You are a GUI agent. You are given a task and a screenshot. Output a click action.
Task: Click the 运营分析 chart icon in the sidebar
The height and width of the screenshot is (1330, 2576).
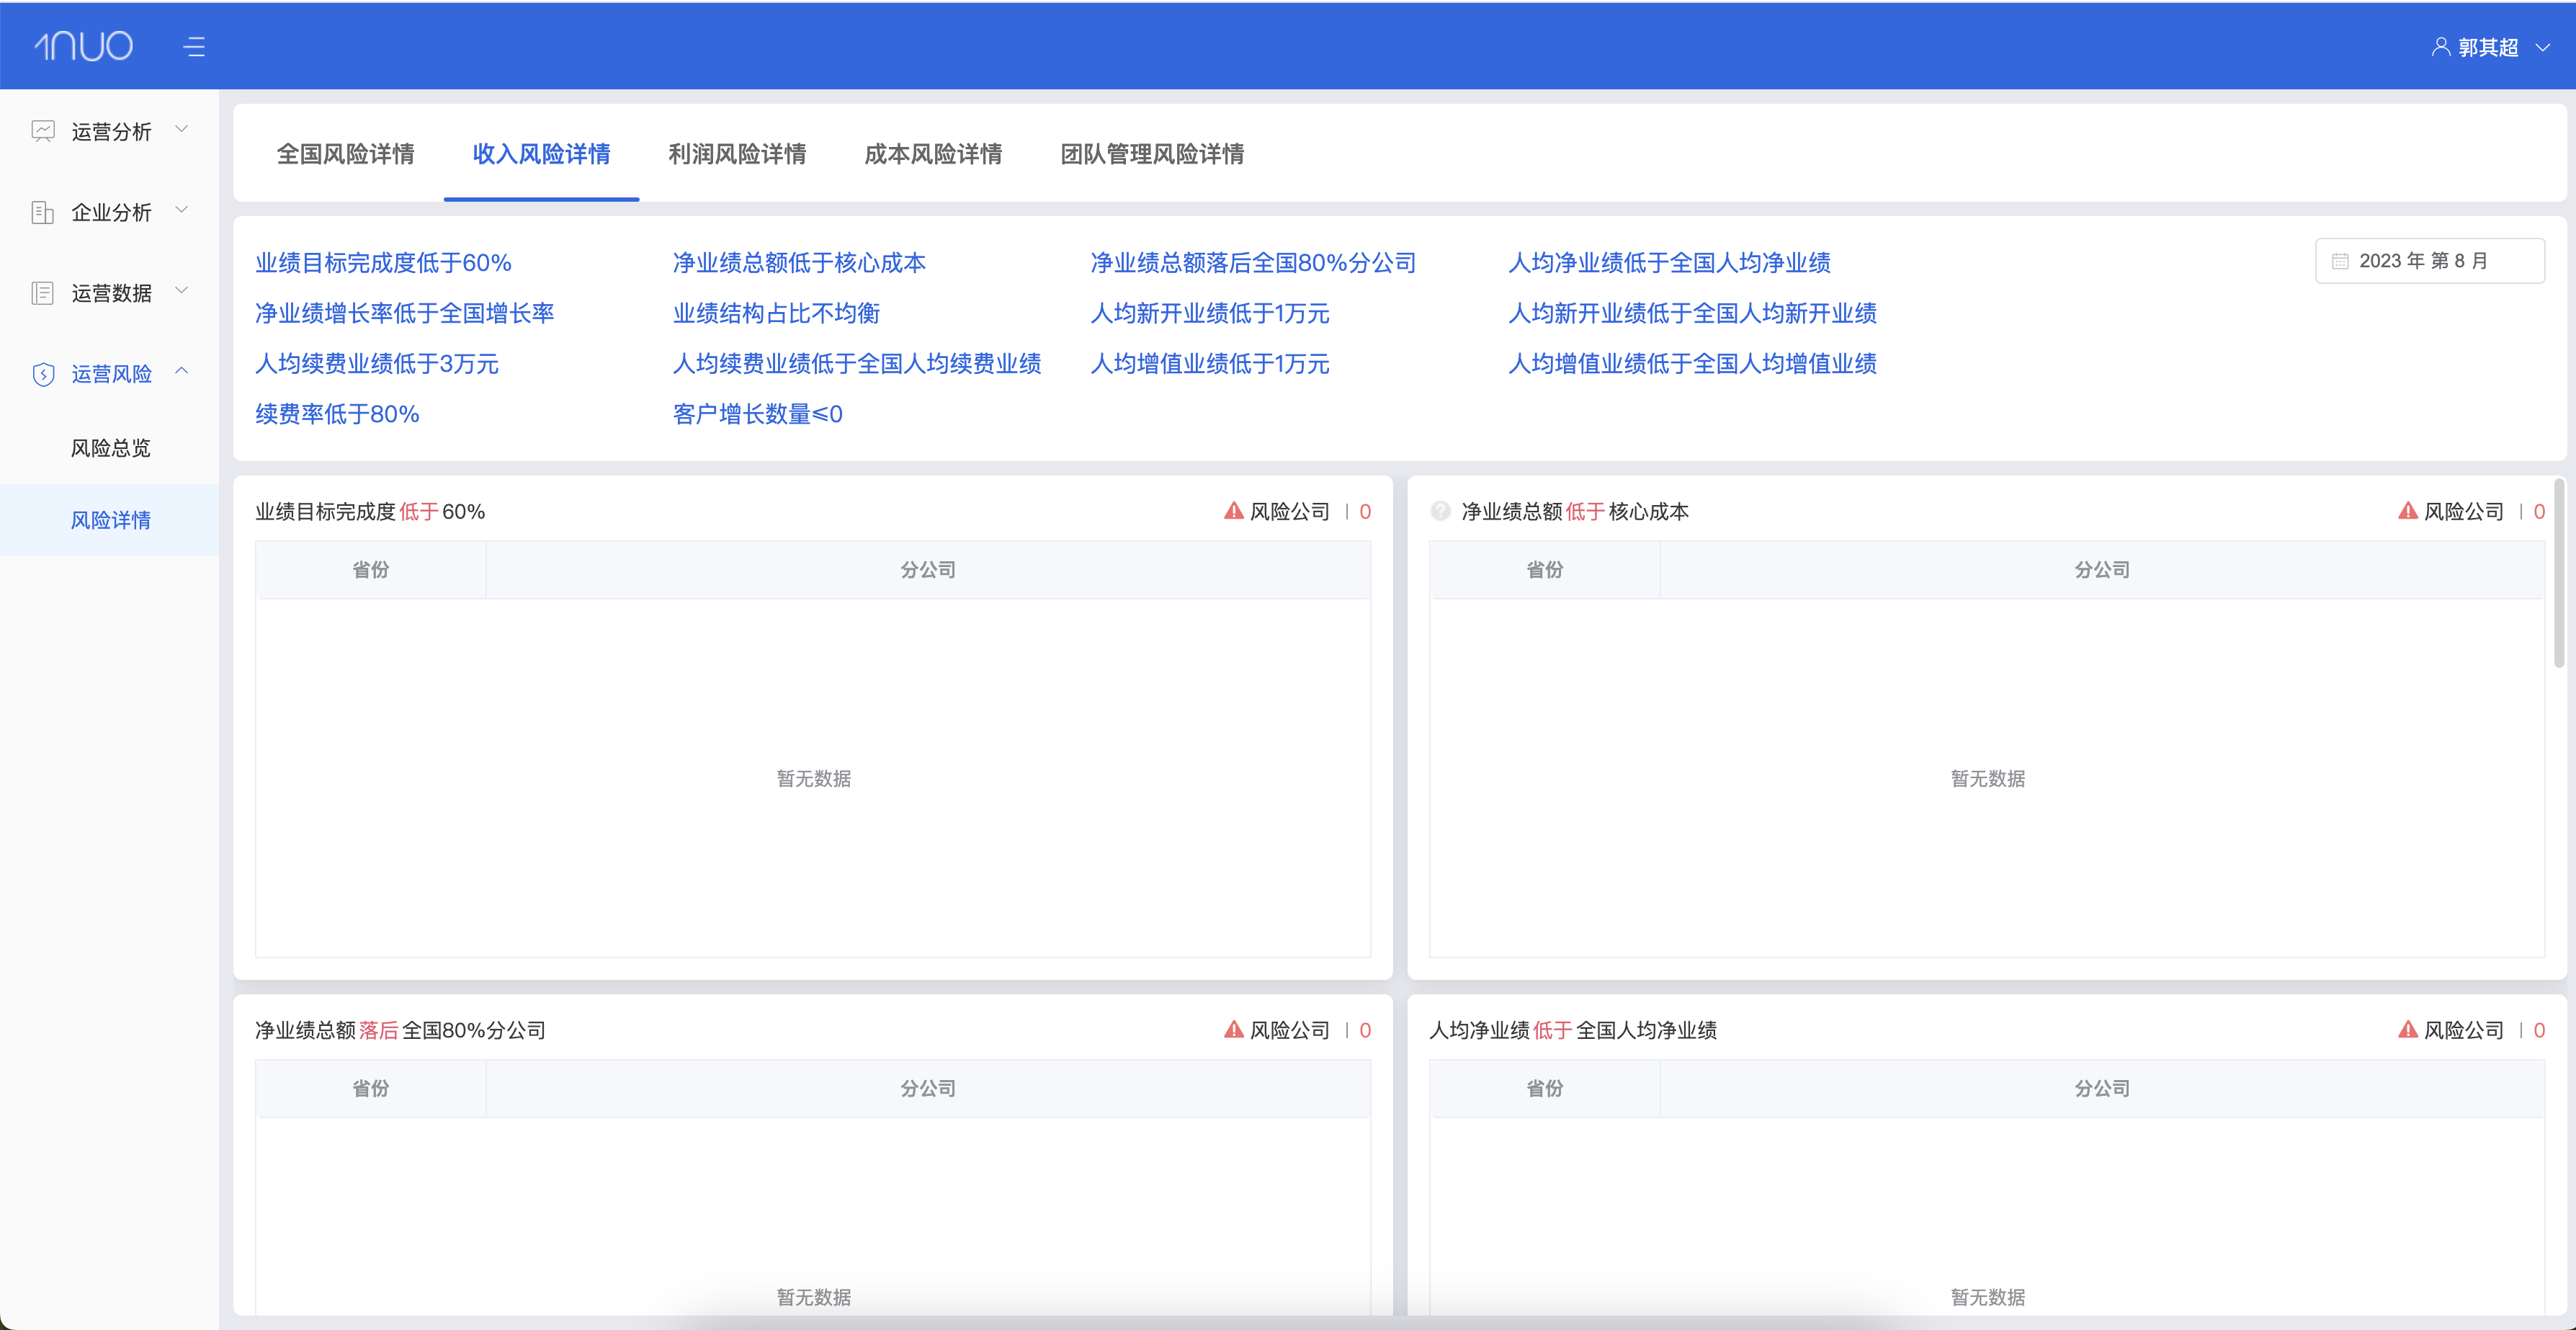click(43, 131)
